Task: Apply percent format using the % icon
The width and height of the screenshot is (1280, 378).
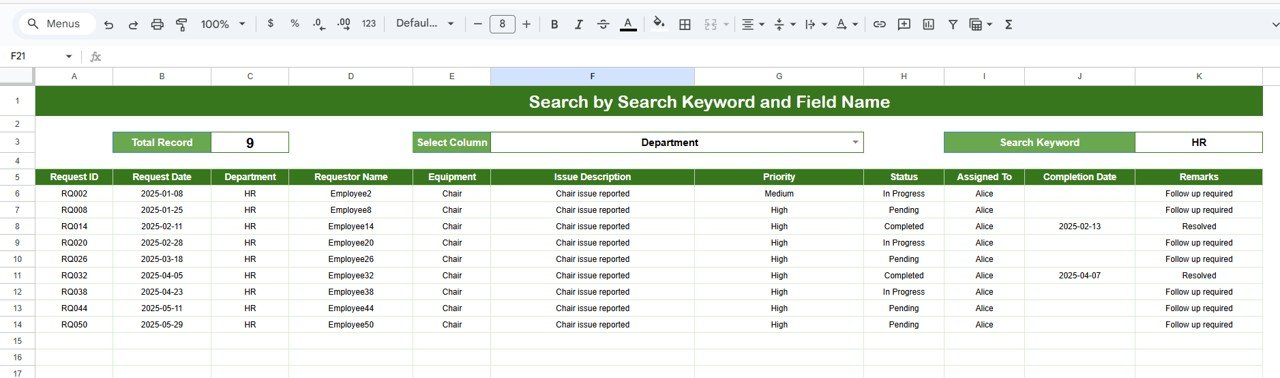Action: (x=295, y=24)
